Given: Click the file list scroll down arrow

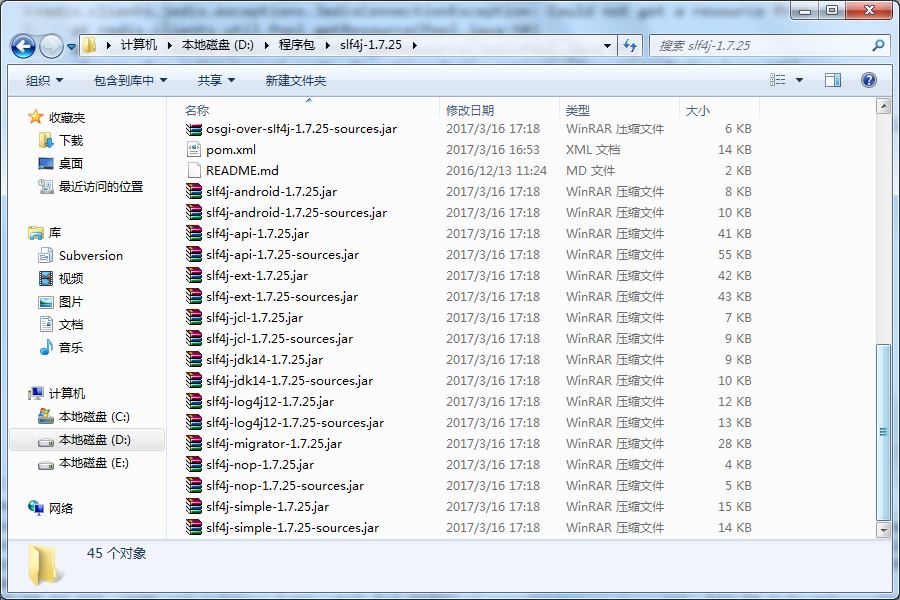Looking at the screenshot, I should tap(883, 531).
